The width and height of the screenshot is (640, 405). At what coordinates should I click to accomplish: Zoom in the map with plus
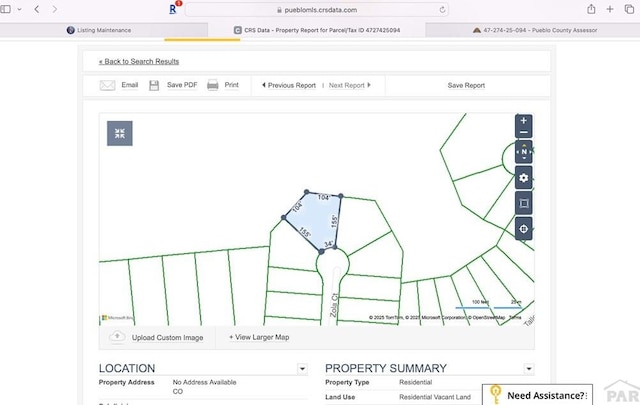[x=524, y=120]
